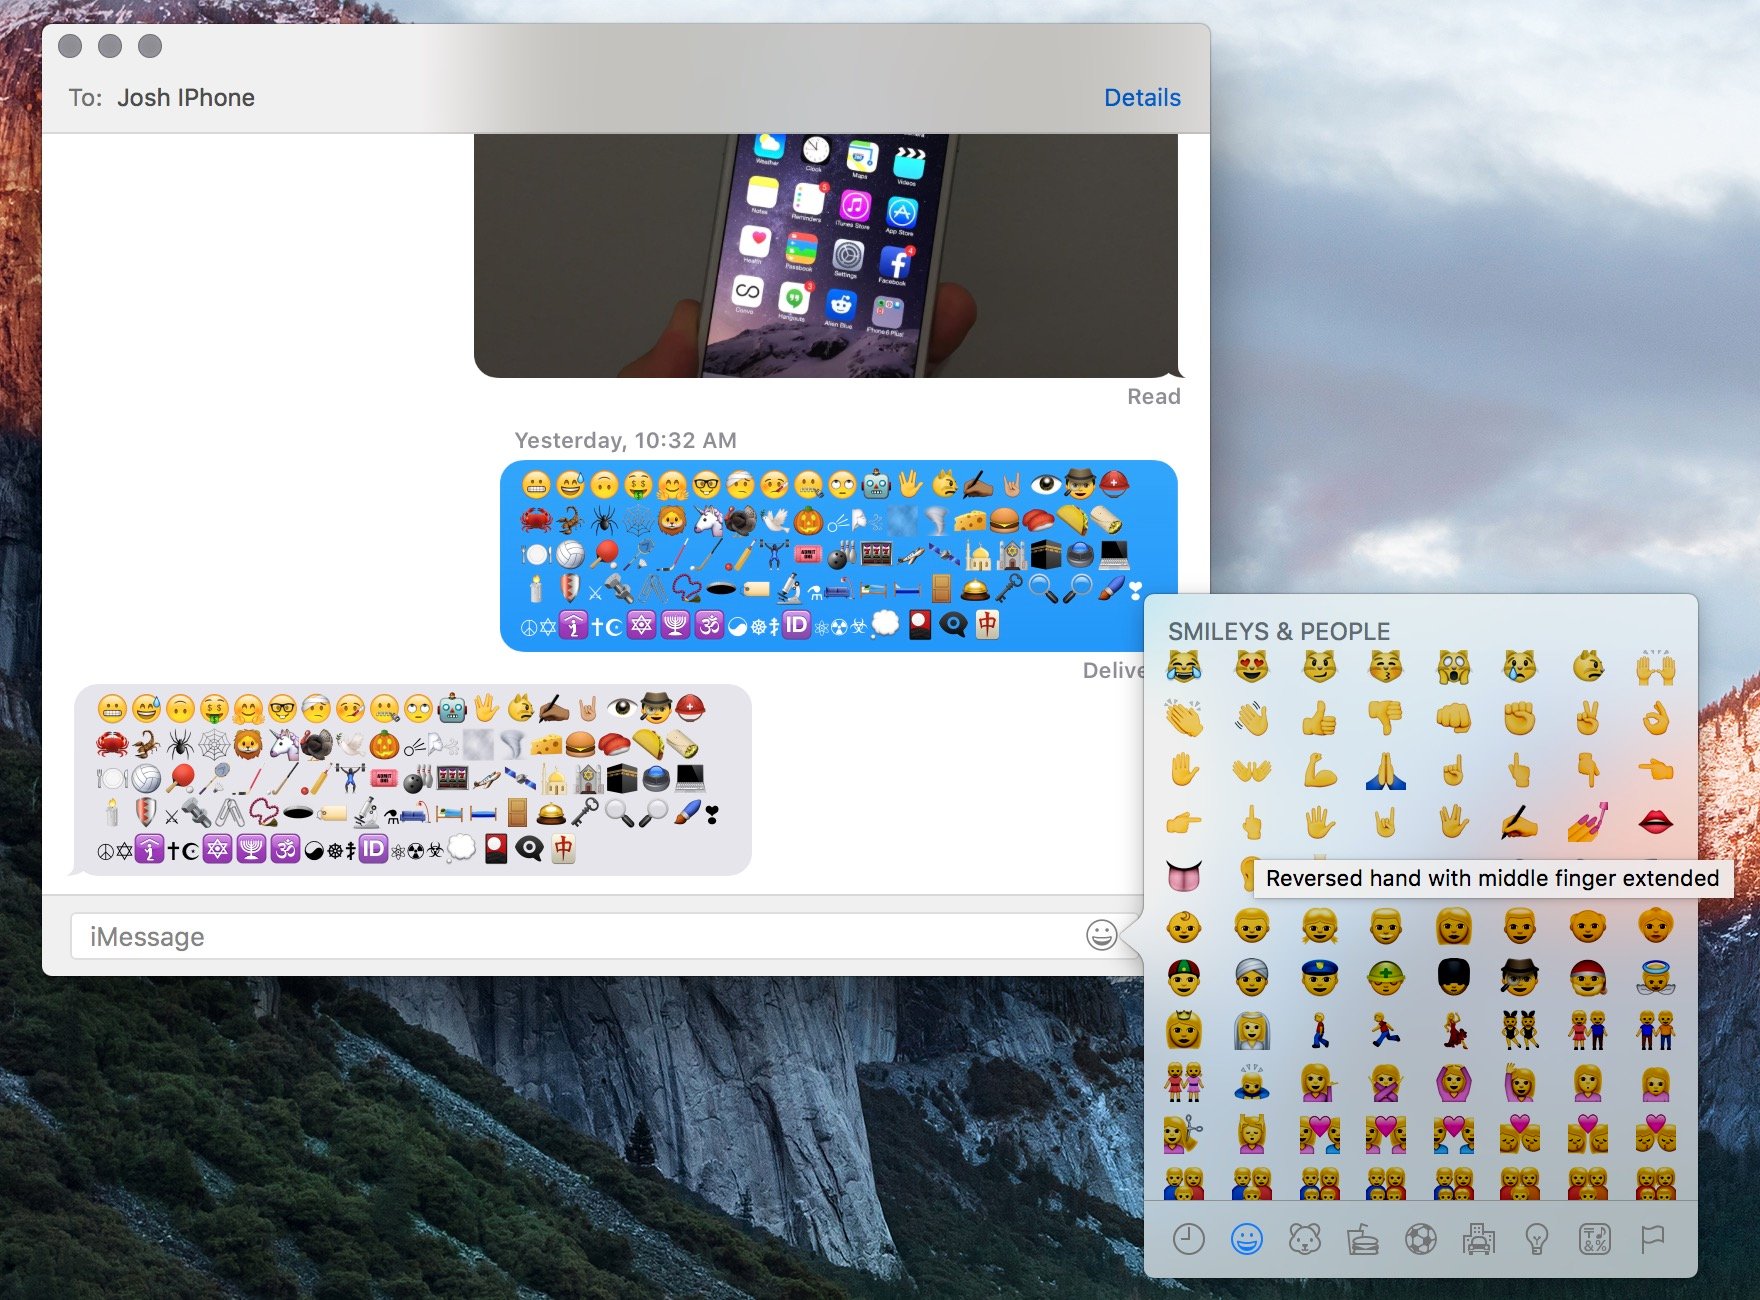Insert the Santa Claus emoji

pos(1588,978)
